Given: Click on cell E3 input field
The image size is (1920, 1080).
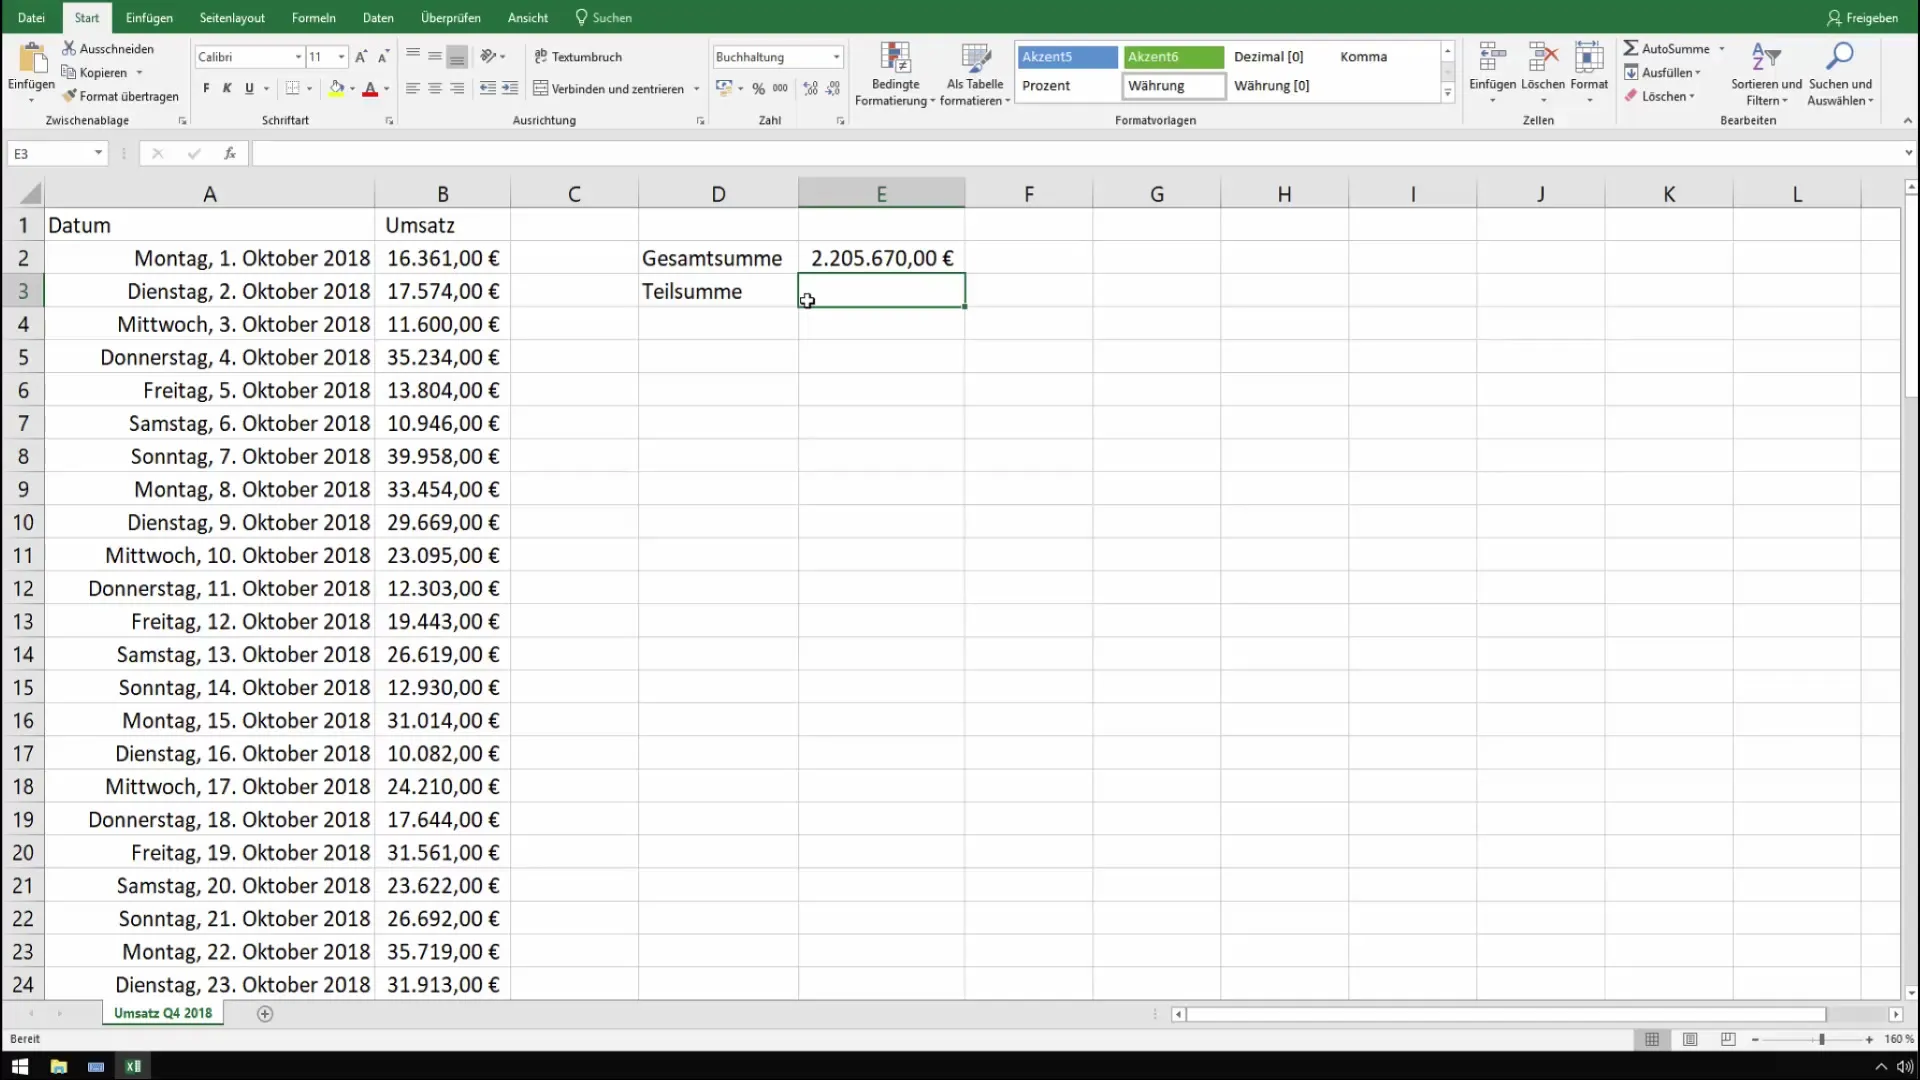Looking at the screenshot, I should point(881,291).
